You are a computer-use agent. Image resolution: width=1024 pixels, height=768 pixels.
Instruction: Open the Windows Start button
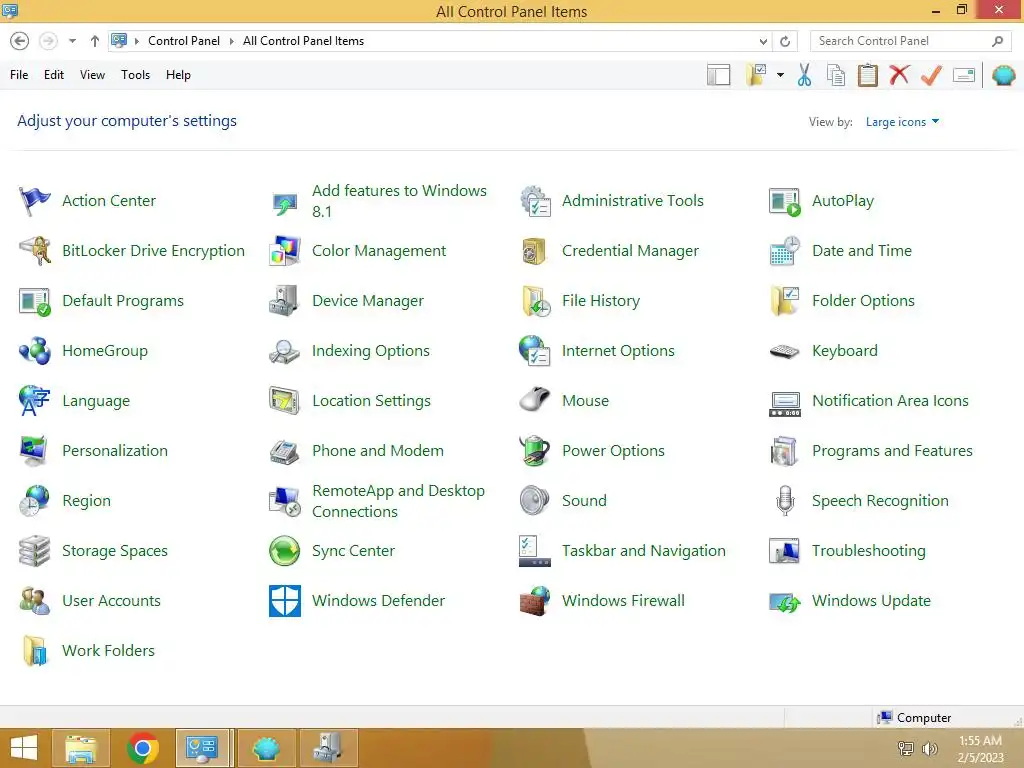tap(24, 748)
